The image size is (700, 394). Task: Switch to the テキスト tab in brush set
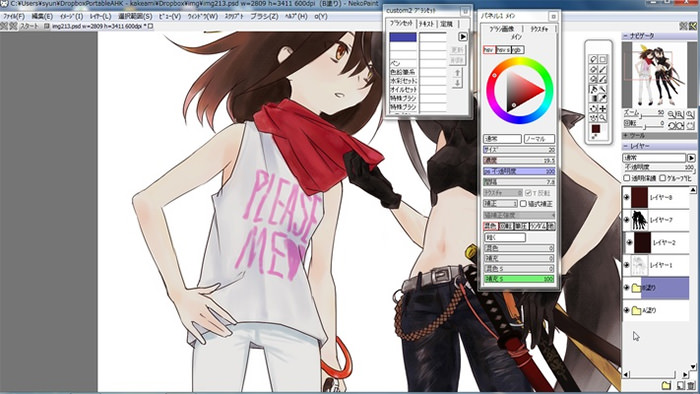(426, 24)
